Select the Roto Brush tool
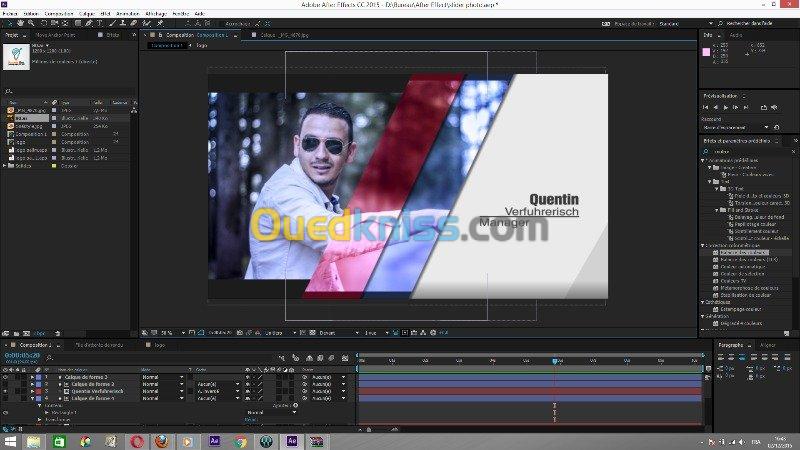Image resolution: width=800 pixels, height=450 pixels. pos(147,23)
